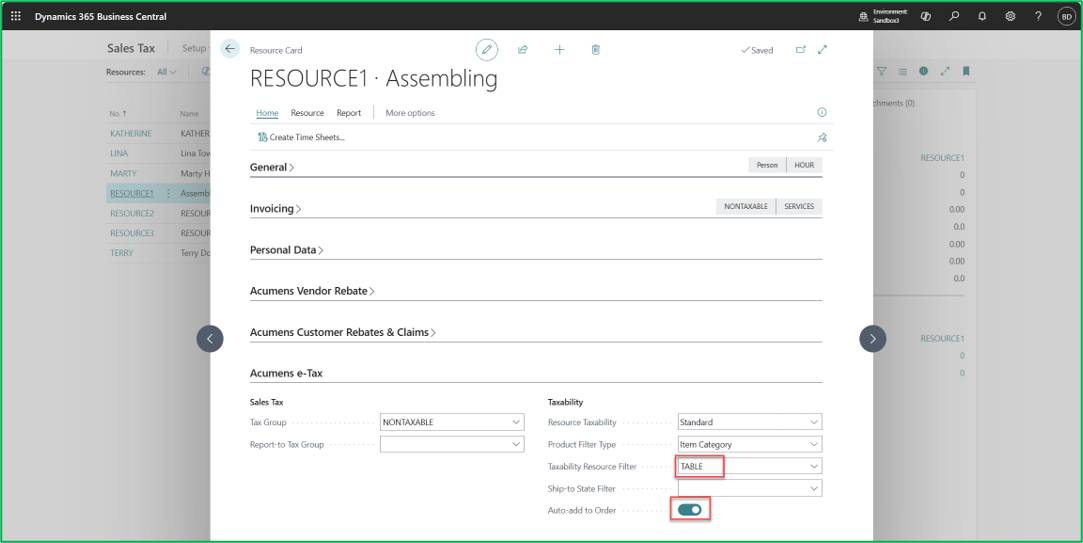Screen dimensions: 1083x543
Task: Open RESOURCE2 in the list
Action: (x=132, y=213)
